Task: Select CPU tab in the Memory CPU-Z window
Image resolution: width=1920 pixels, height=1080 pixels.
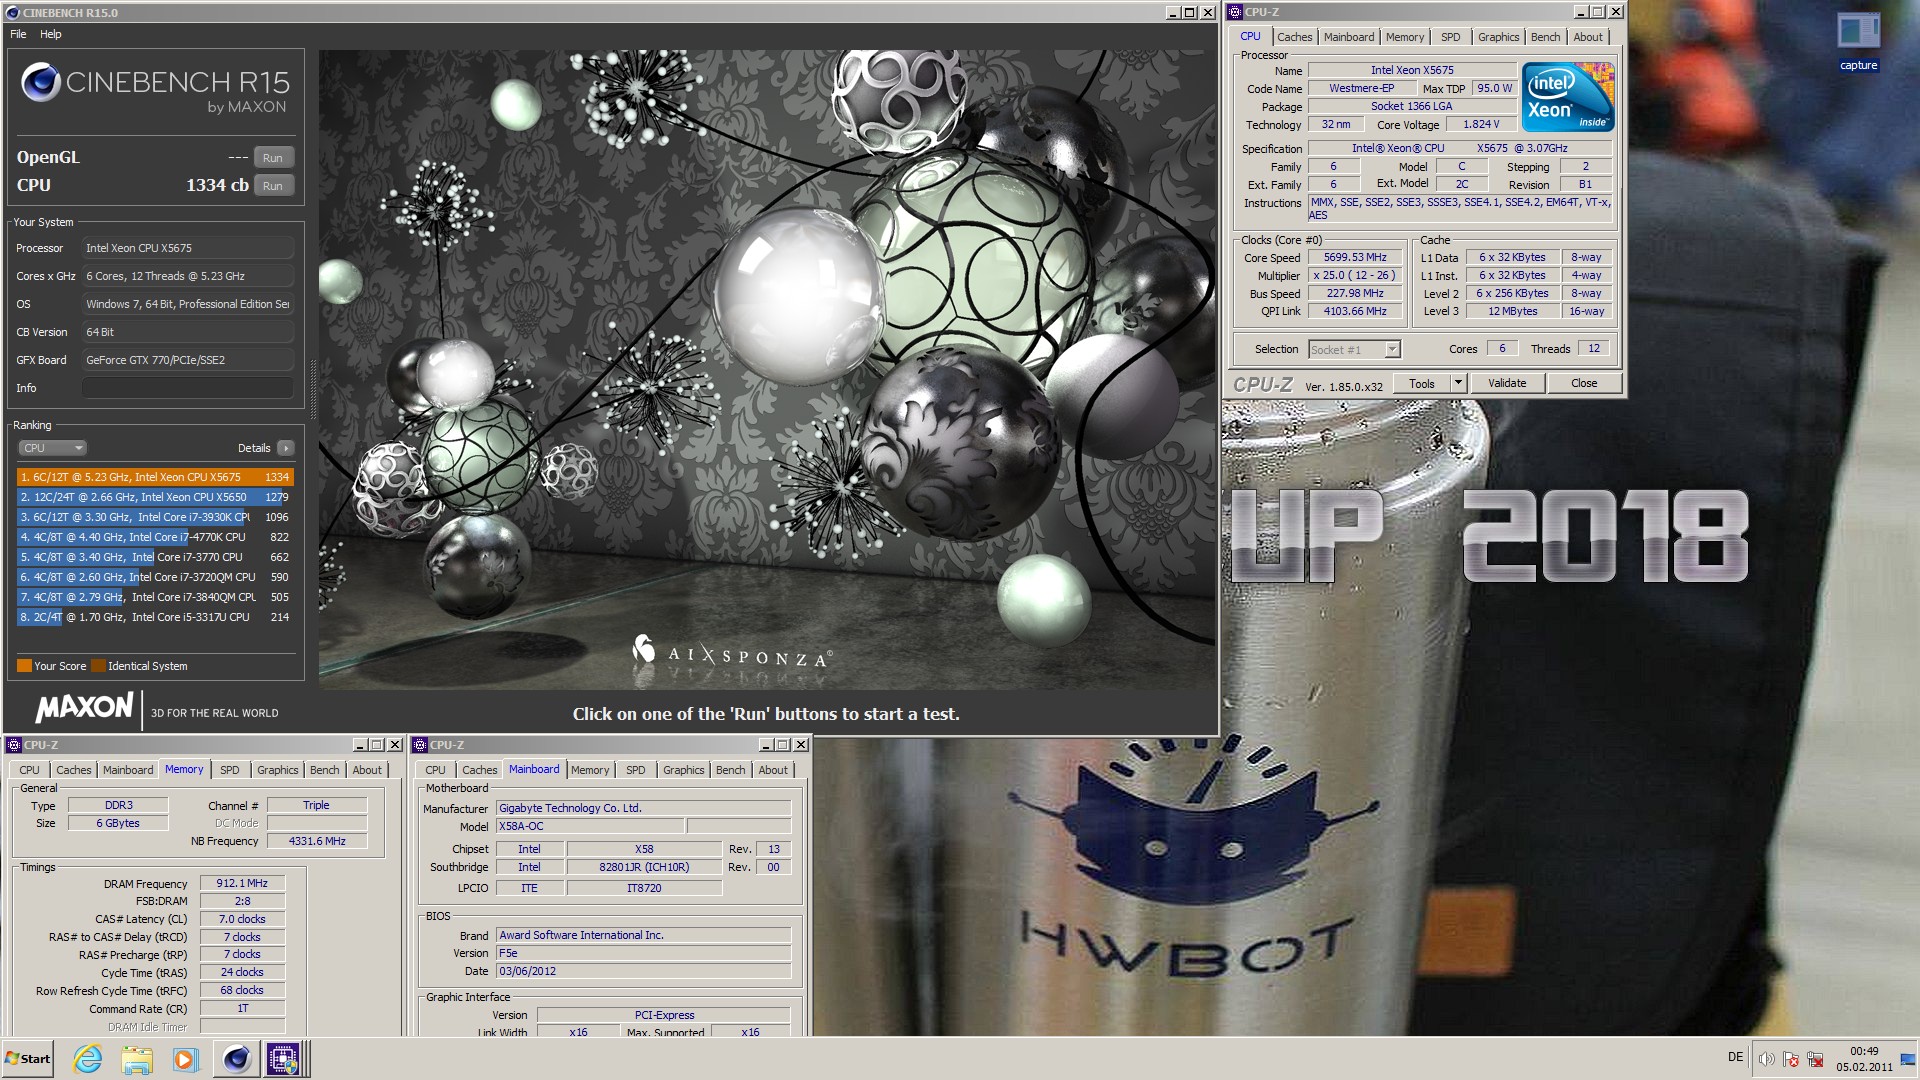Action: pyautogui.click(x=29, y=770)
